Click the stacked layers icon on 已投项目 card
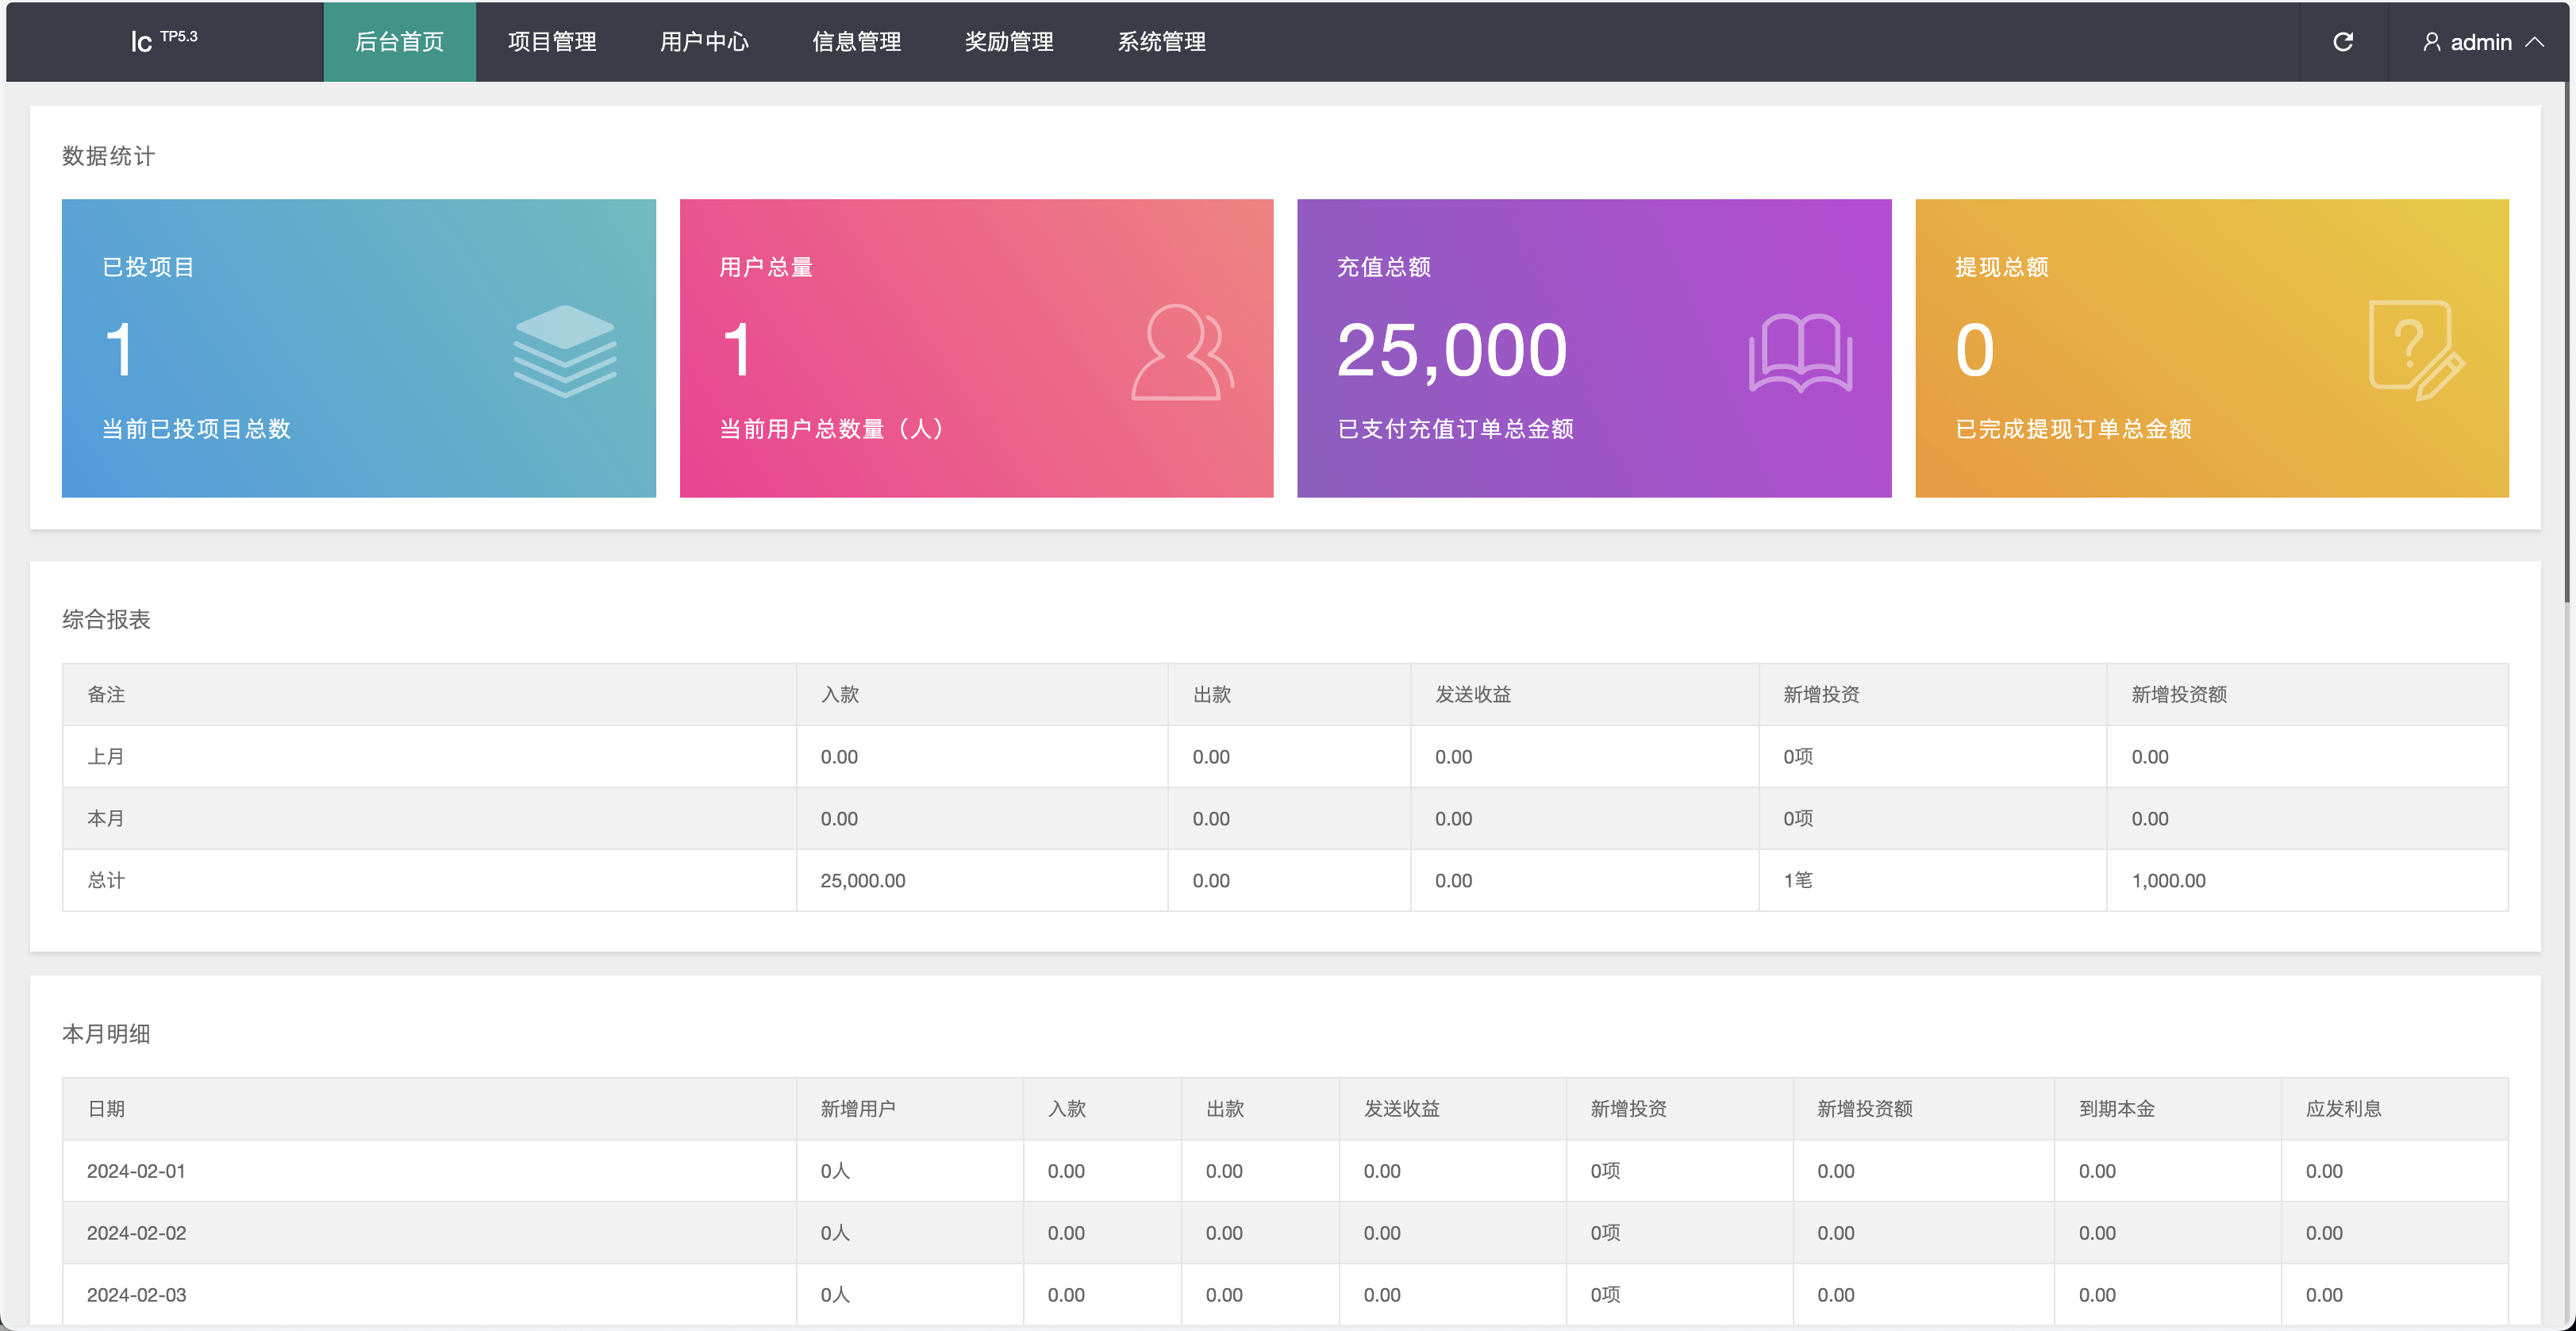This screenshot has height=1331, width=2576. (x=565, y=352)
